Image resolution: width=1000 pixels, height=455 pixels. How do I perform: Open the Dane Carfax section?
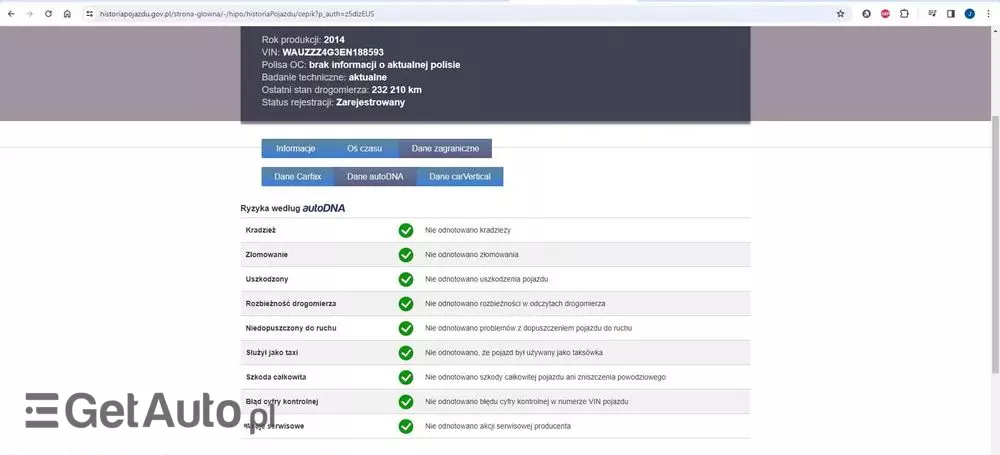297,176
